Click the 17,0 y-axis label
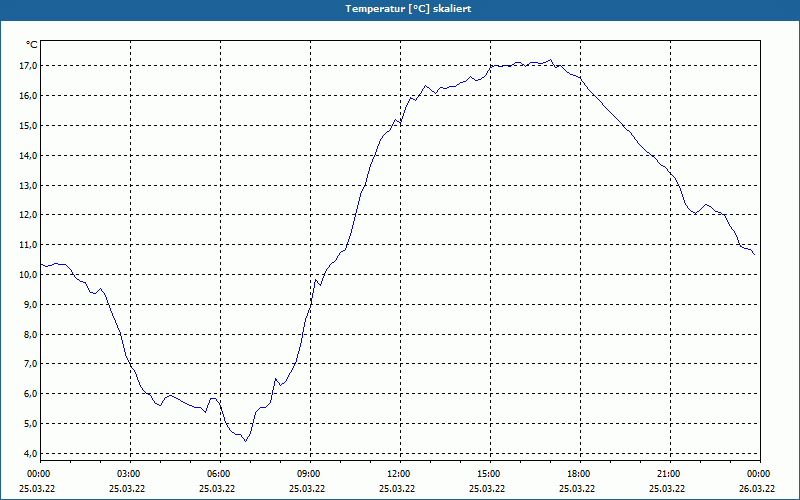Image resolution: width=800 pixels, height=500 pixels. point(28,65)
